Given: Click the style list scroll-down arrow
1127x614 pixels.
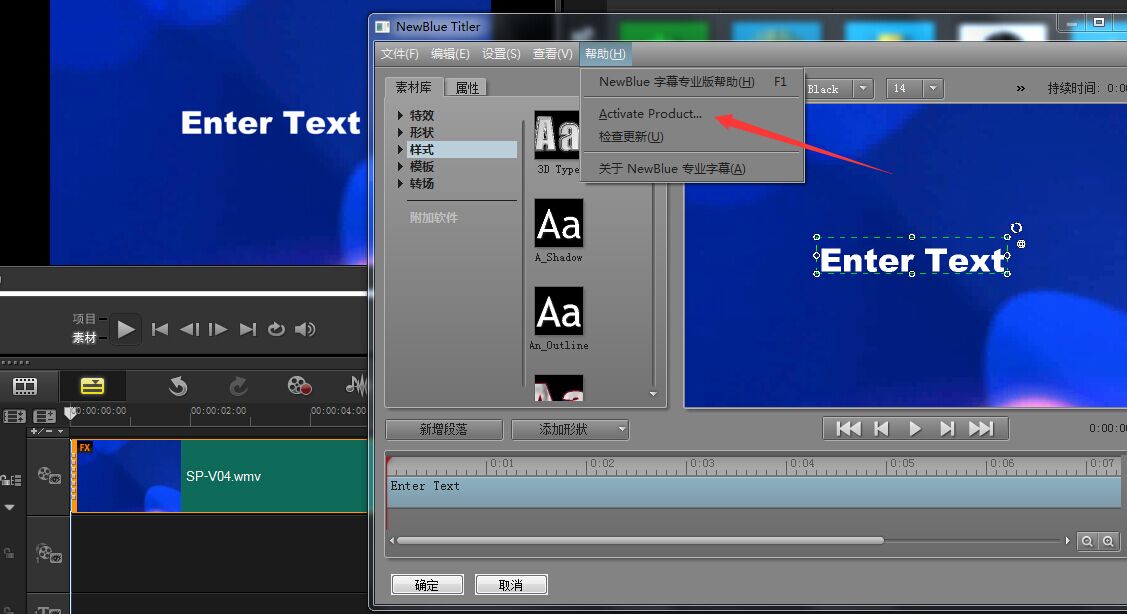Looking at the screenshot, I should 653,394.
